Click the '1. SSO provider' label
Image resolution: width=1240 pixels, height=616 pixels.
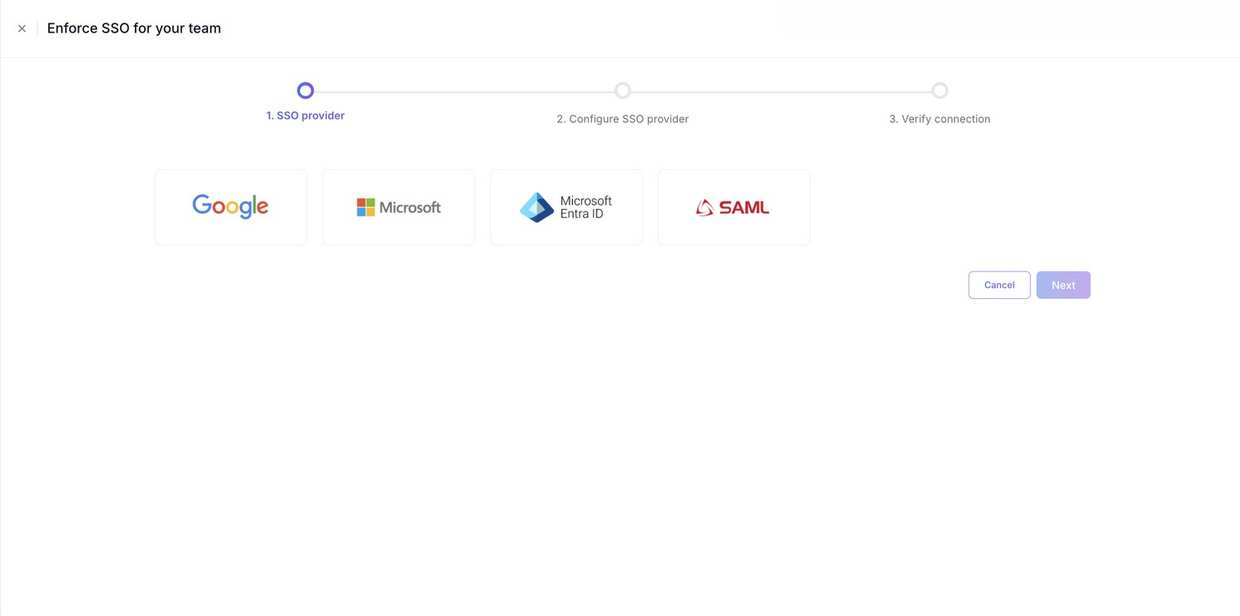(305, 116)
